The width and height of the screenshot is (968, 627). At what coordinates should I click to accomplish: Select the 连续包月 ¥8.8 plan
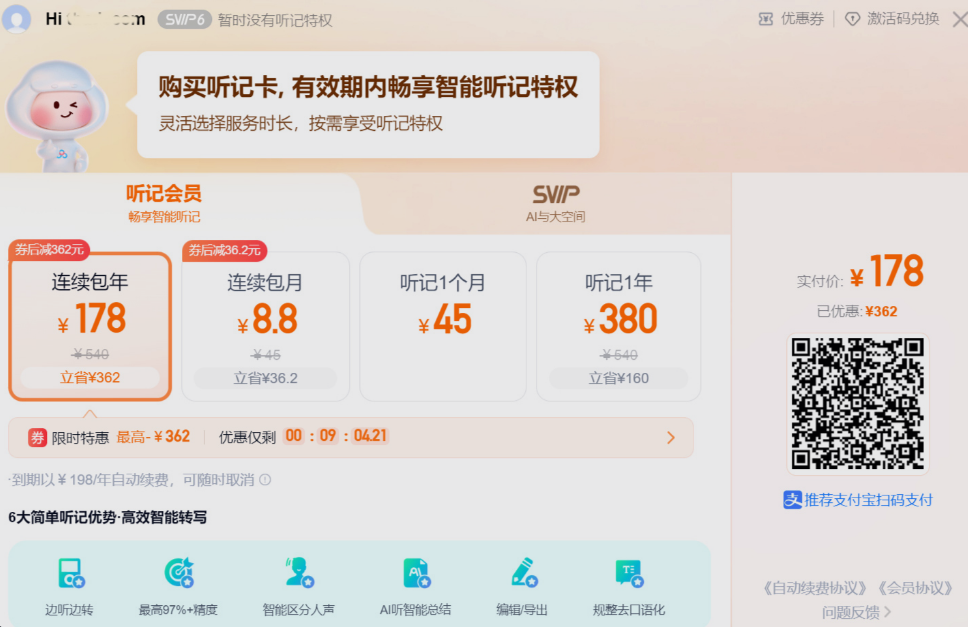(x=265, y=326)
